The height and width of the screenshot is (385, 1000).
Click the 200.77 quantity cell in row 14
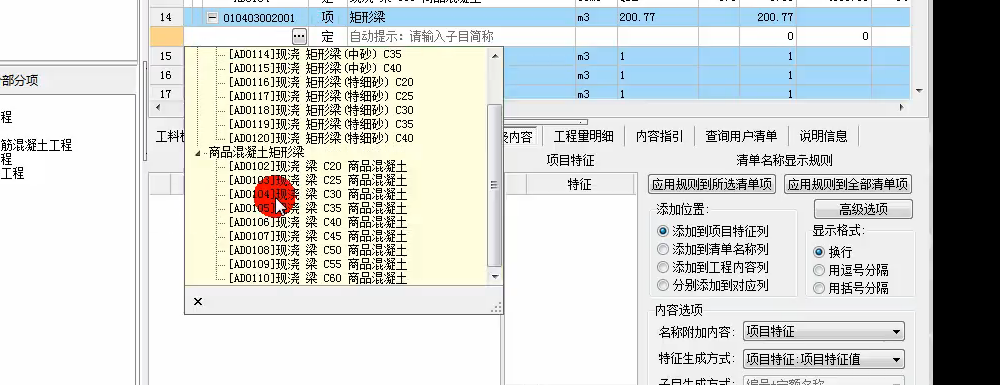point(657,18)
